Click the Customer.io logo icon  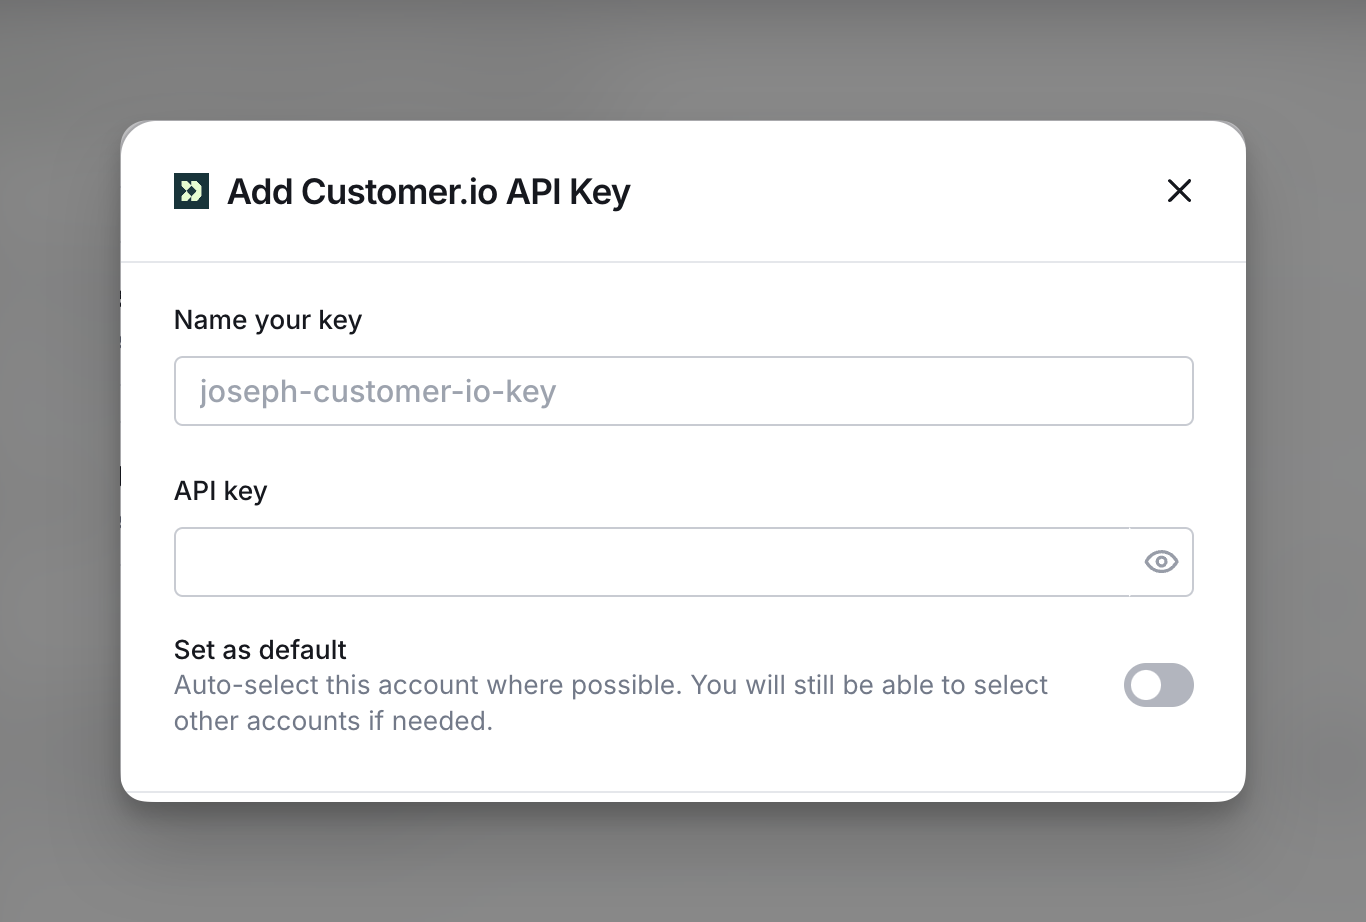point(191,191)
